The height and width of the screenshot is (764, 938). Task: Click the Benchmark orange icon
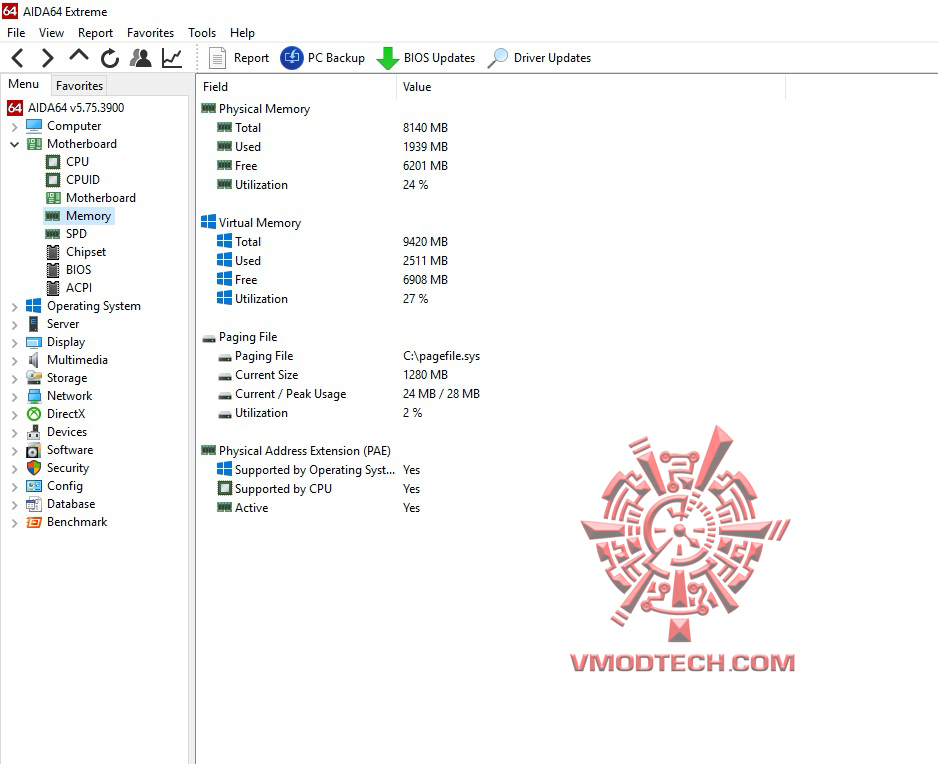click(34, 522)
